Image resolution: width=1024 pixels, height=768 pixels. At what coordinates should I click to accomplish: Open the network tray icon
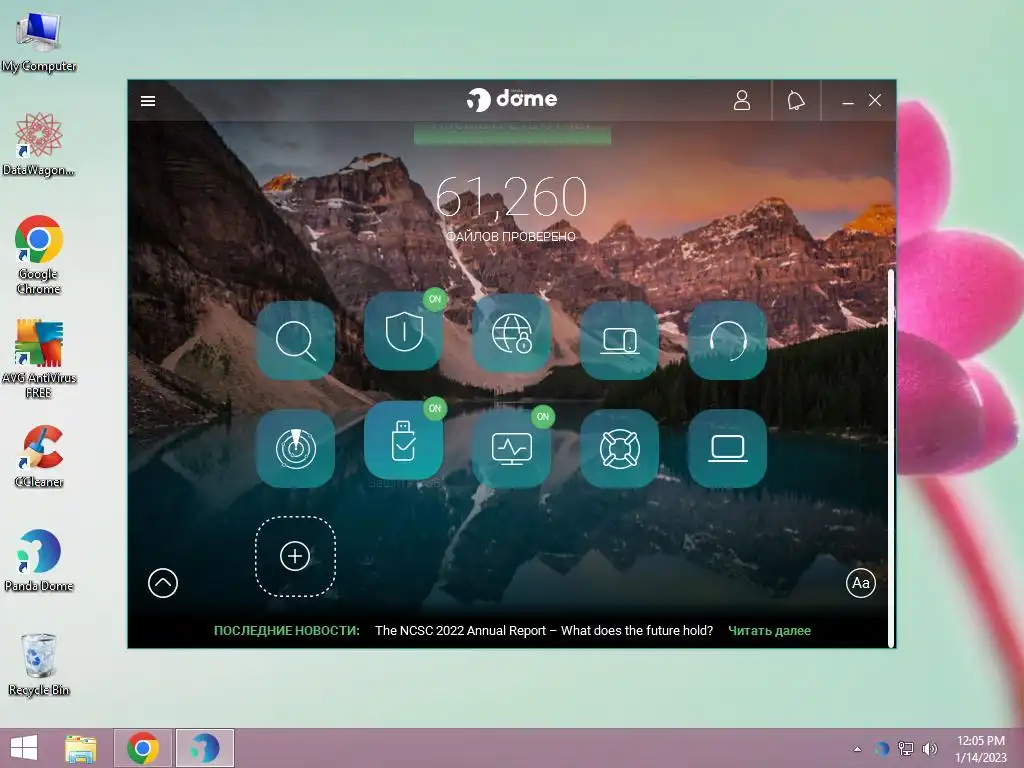[x=906, y=748]
